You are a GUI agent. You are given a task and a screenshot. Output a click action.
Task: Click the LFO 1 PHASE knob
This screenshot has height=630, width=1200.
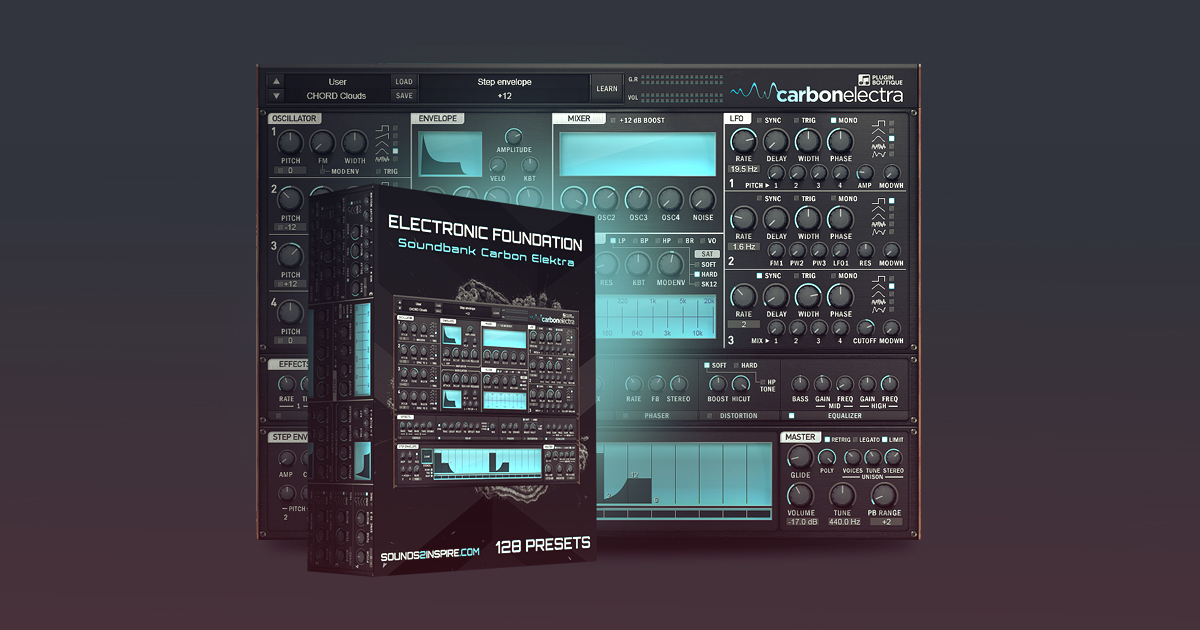click(x=840, y=141)
